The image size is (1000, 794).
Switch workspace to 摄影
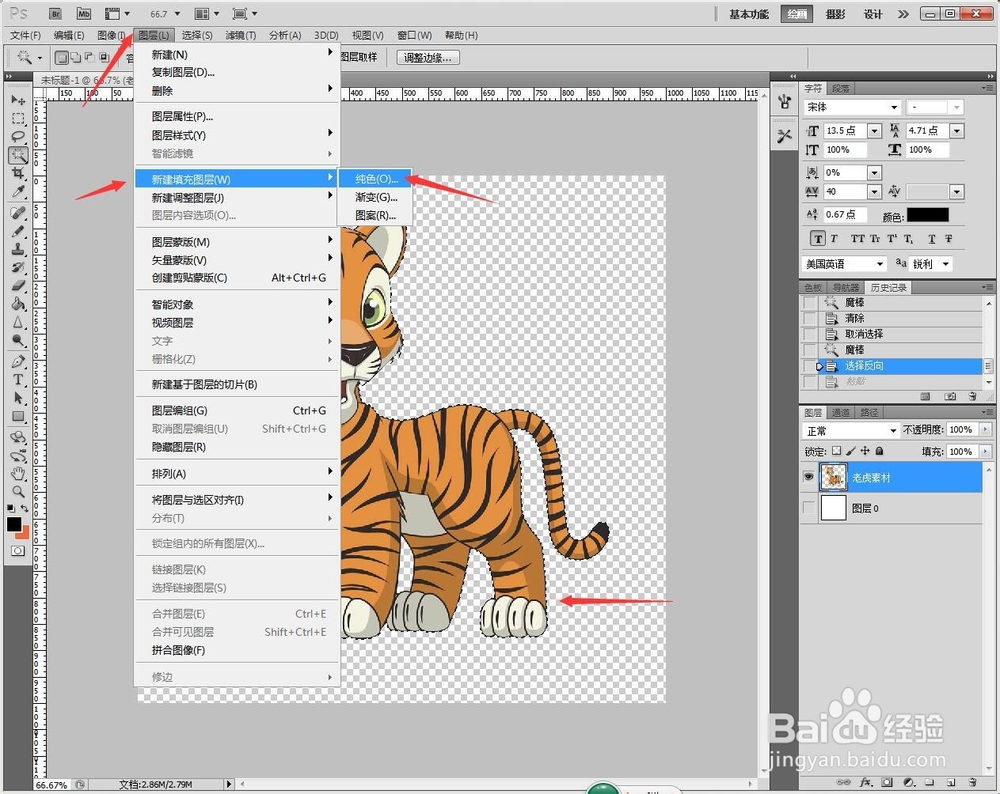point(835,14)
